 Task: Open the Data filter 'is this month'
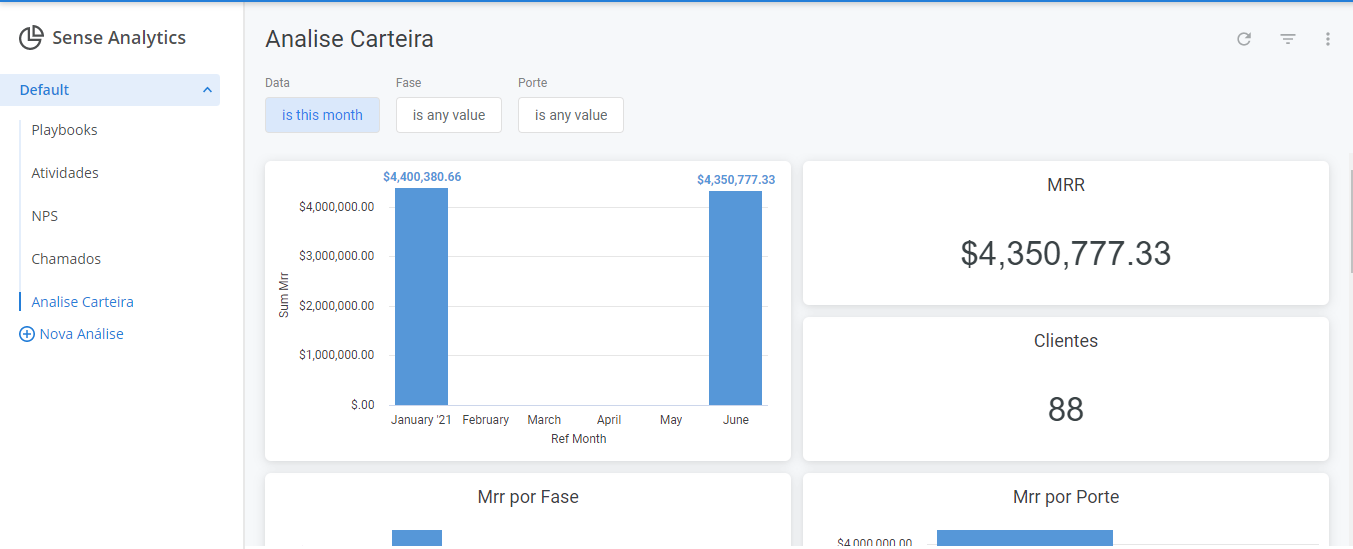[x=322, y=115]
